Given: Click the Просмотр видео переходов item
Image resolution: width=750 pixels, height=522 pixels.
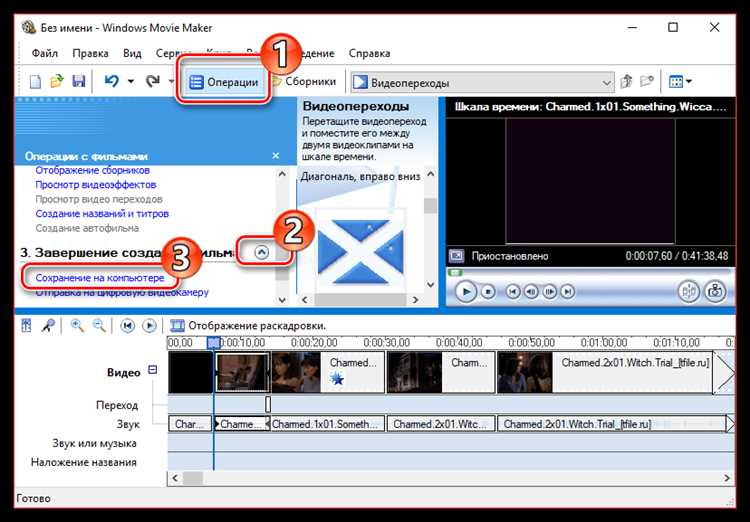Looking at the screenshot, I should 99,199.
